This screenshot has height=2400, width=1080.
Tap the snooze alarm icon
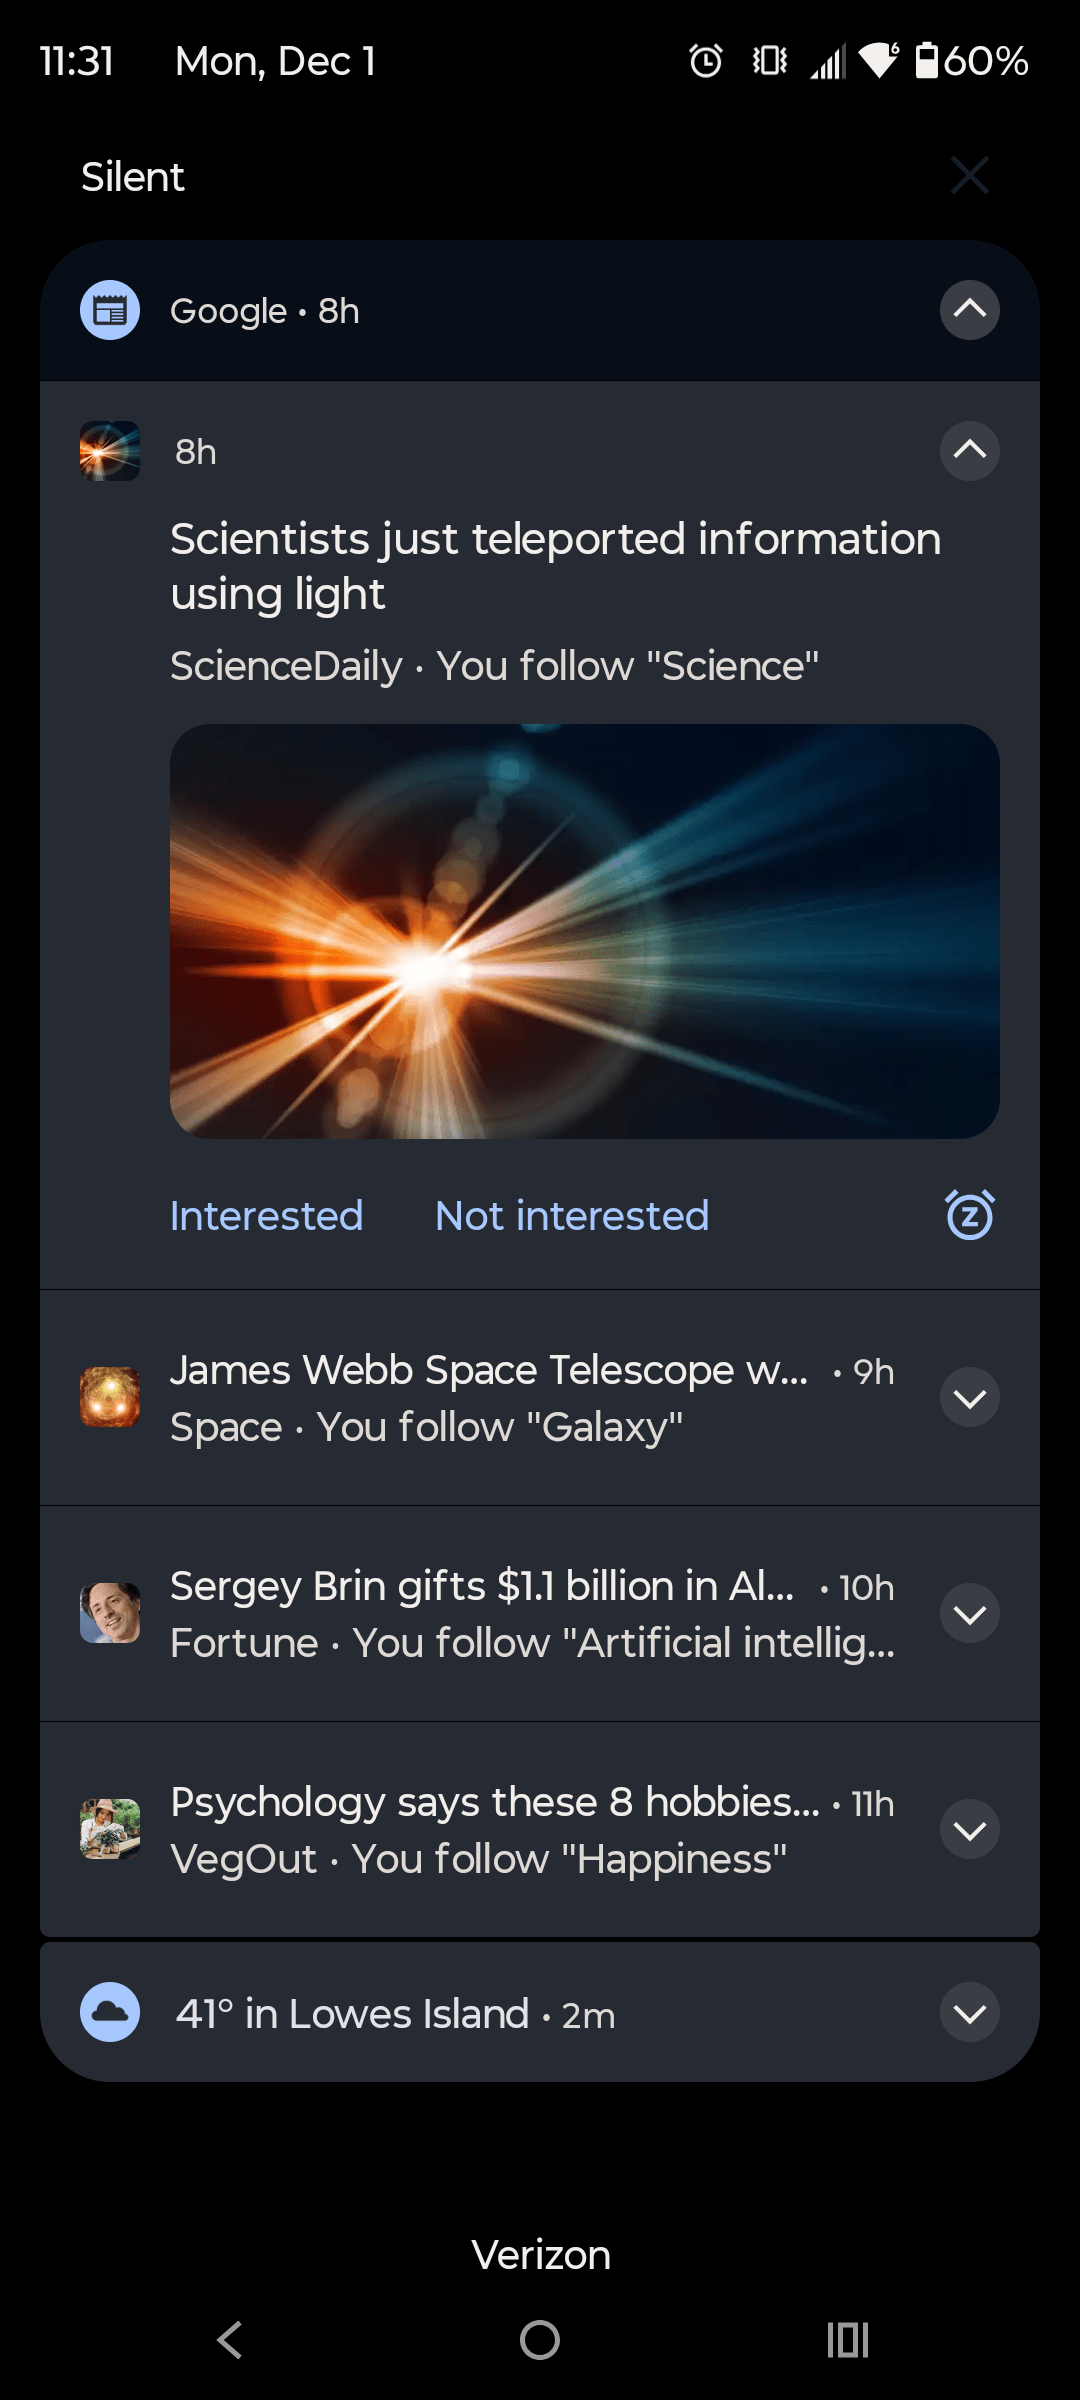[x=969, y=1215]
